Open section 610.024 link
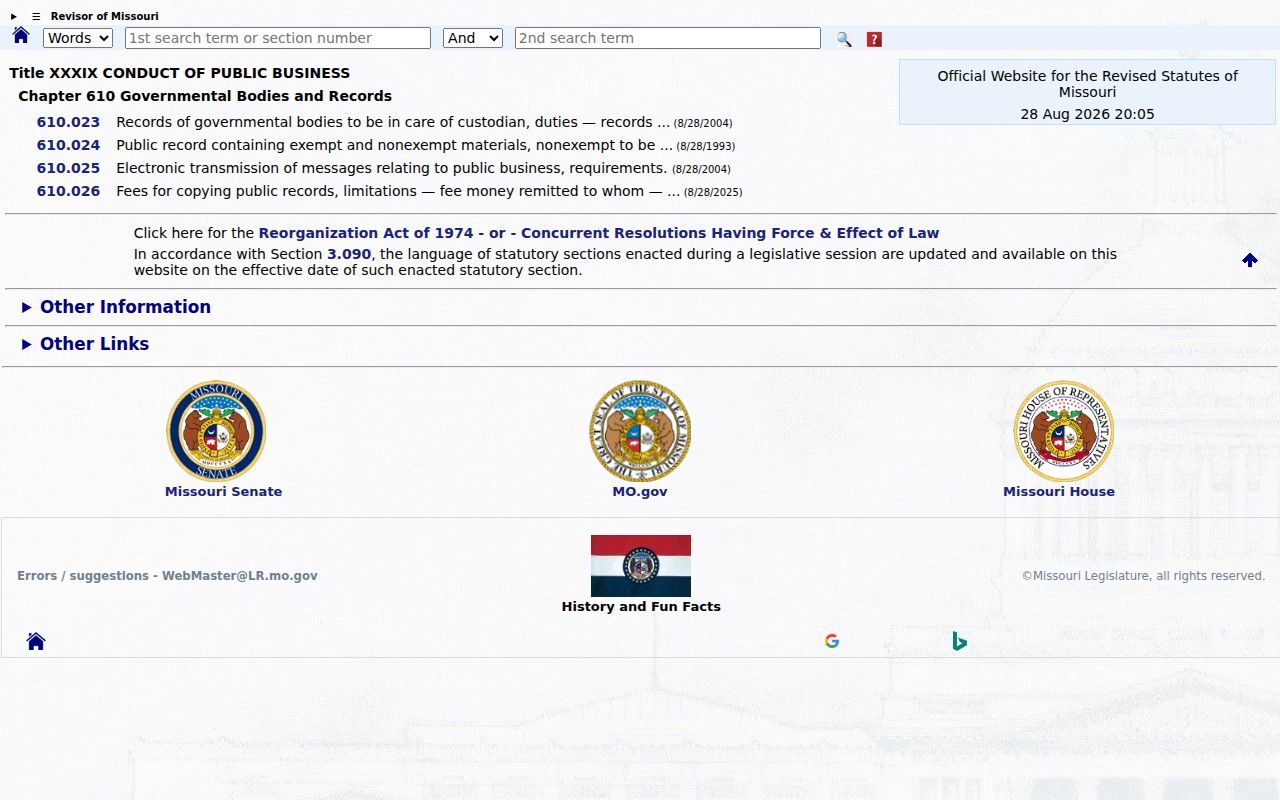Image resolution: width=1280 pixels, height=800 pixels. 68,145
